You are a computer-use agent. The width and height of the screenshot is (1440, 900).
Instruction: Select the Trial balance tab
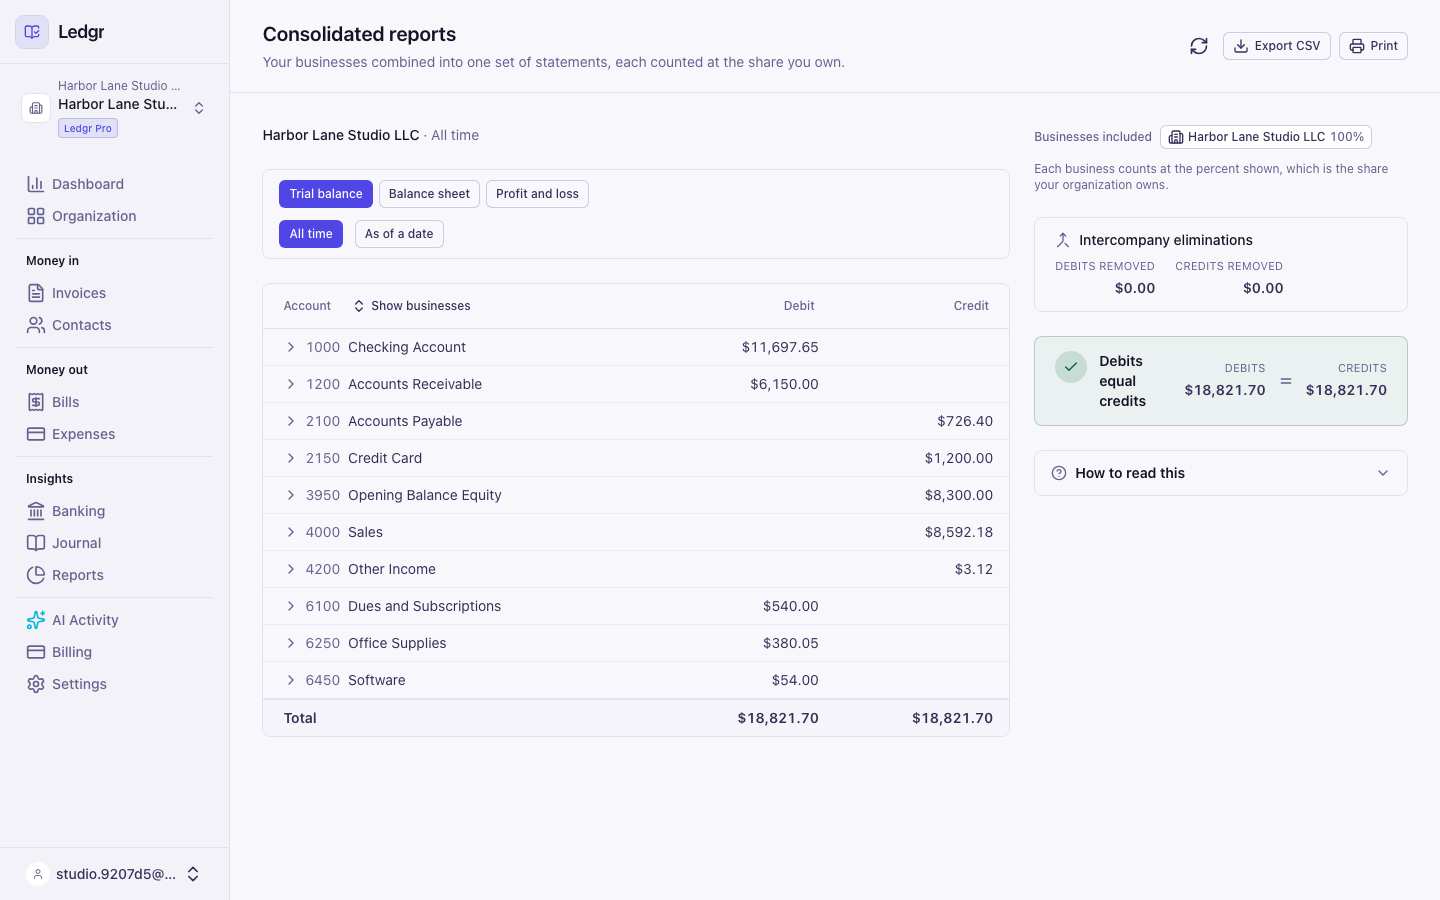click(x=326, y=194)
